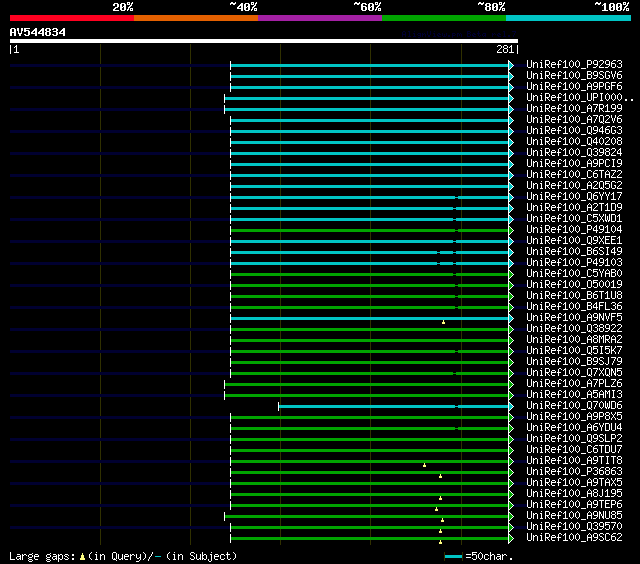The width and height of the screenshot is (640, 564).
Task: Click the UniRef100_Q6YY17 label
Action: [x=574, y=197]
